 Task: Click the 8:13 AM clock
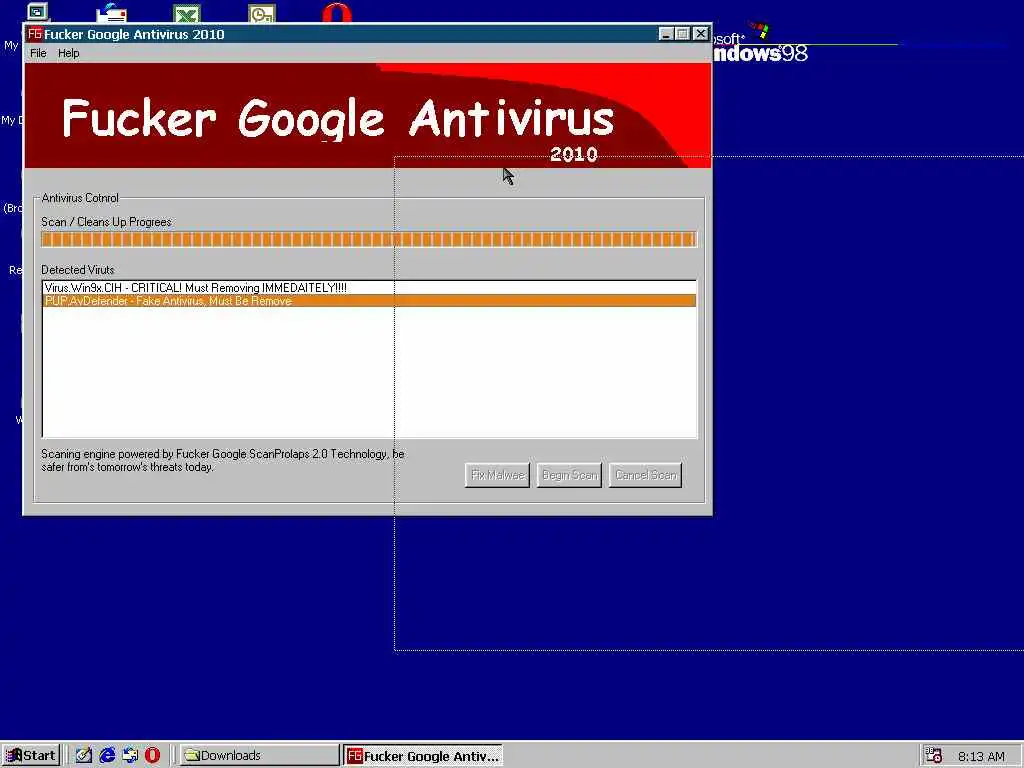982,756
